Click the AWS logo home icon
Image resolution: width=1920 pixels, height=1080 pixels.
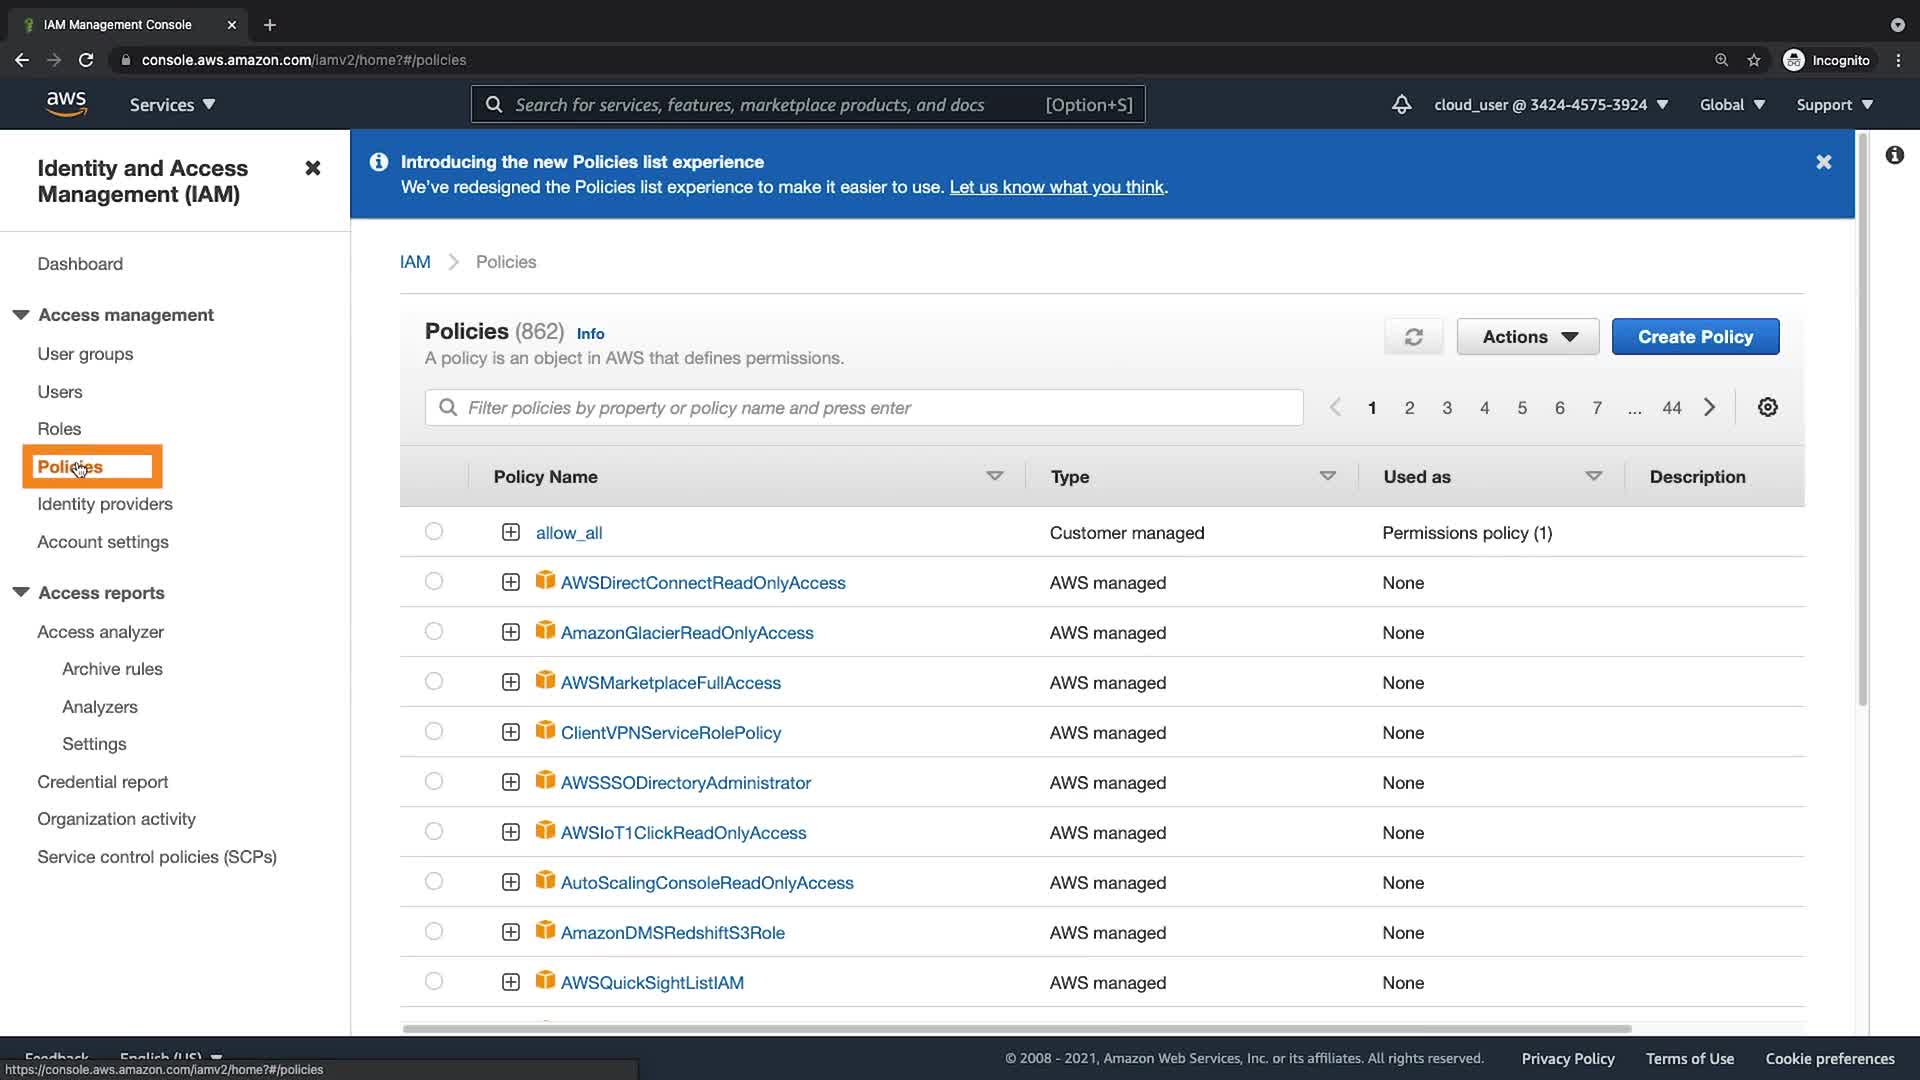[x=66, y=104]
